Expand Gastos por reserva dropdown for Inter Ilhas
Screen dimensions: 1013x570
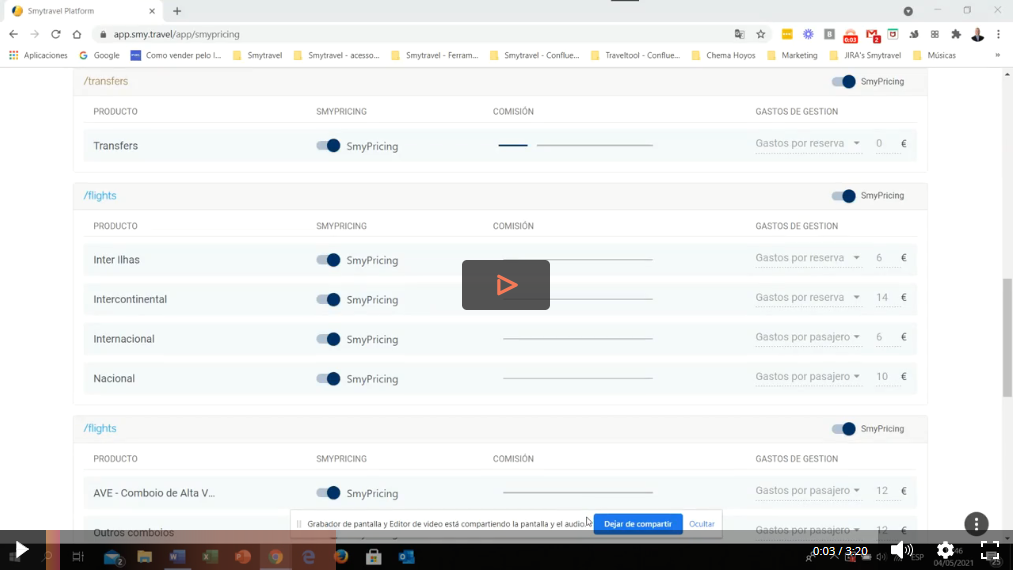point(808,259)
